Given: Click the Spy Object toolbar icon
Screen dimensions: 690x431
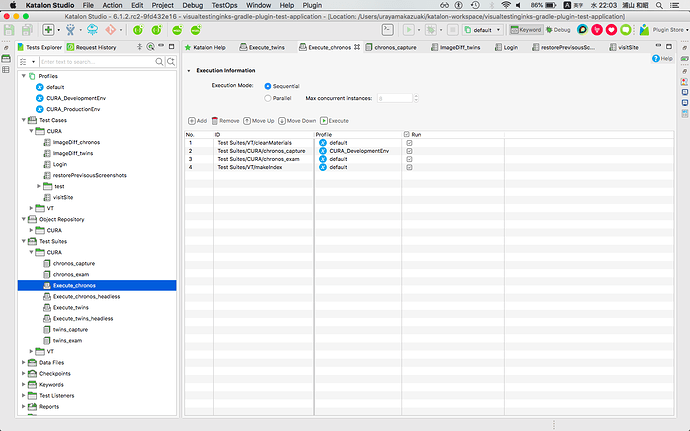Looking at the screenshot, I should tap(70, 30).
